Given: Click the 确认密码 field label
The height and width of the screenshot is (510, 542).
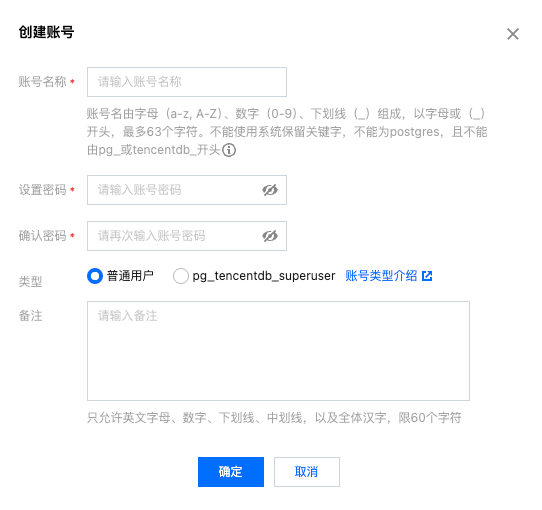Looking at the screenshot, I should [x=42, y=236].
